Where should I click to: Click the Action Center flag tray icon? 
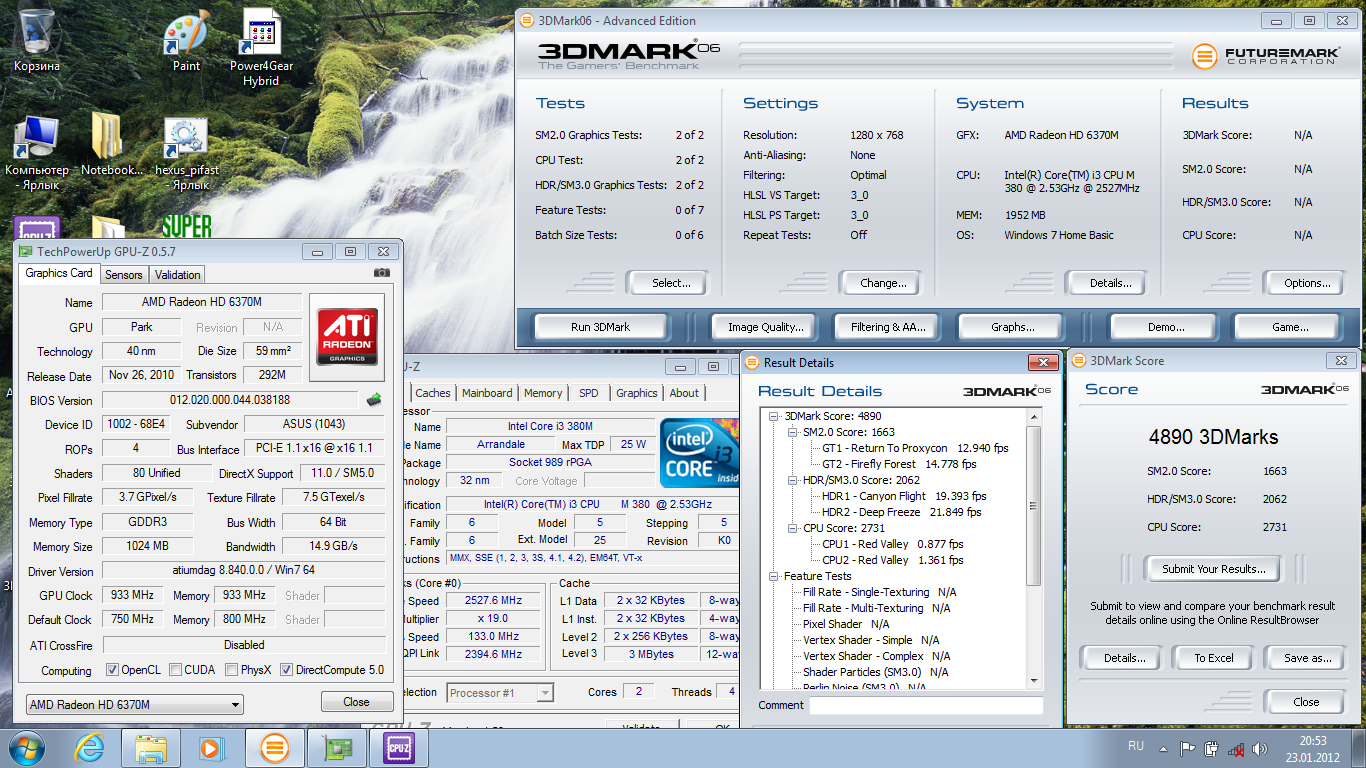[1187, 747]
